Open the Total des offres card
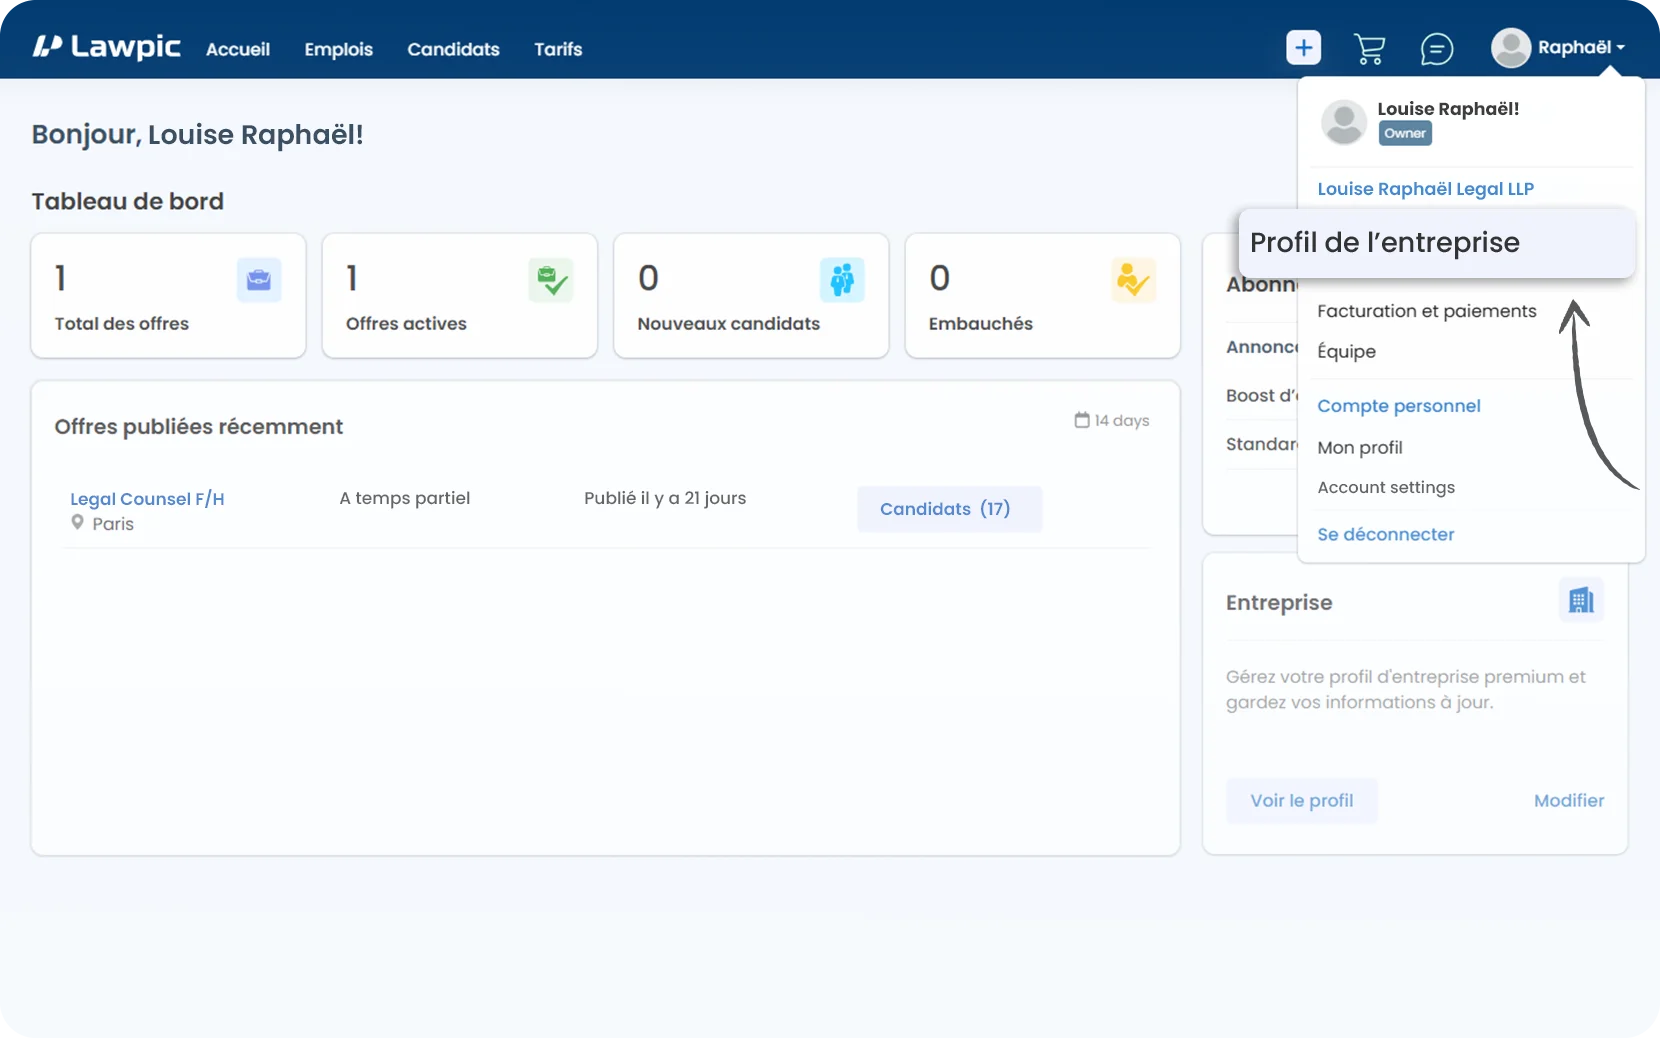The image size is (1660, 1038). (168, 296)
